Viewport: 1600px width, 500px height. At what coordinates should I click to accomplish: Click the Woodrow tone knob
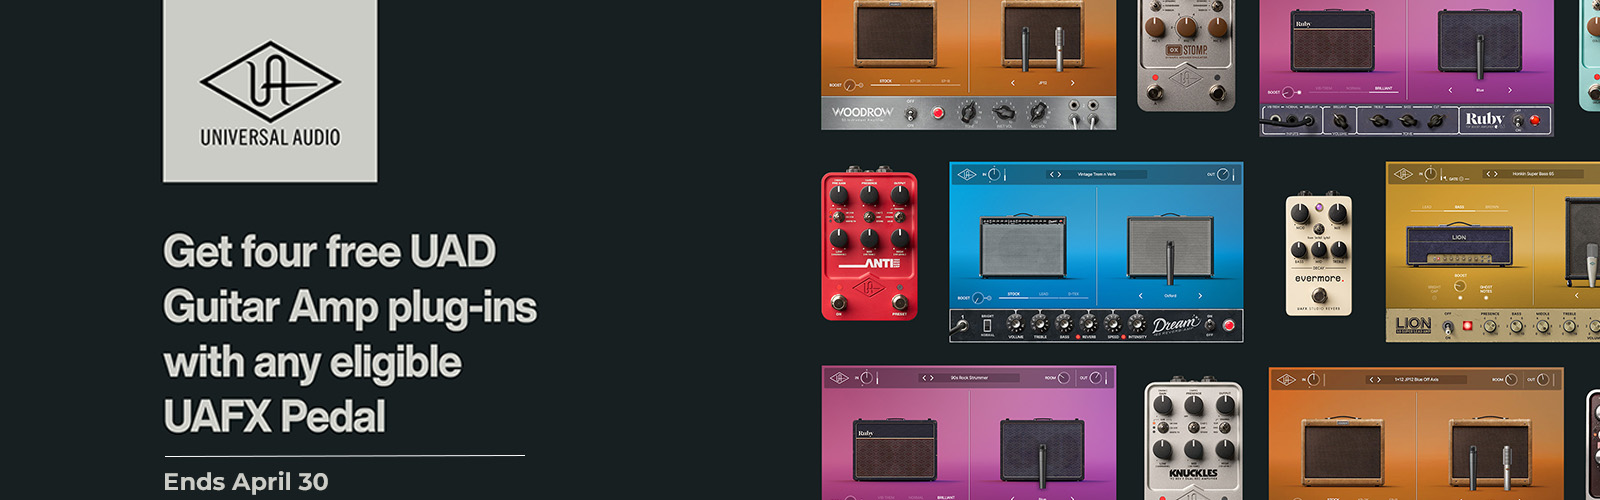tap(968, 111)
